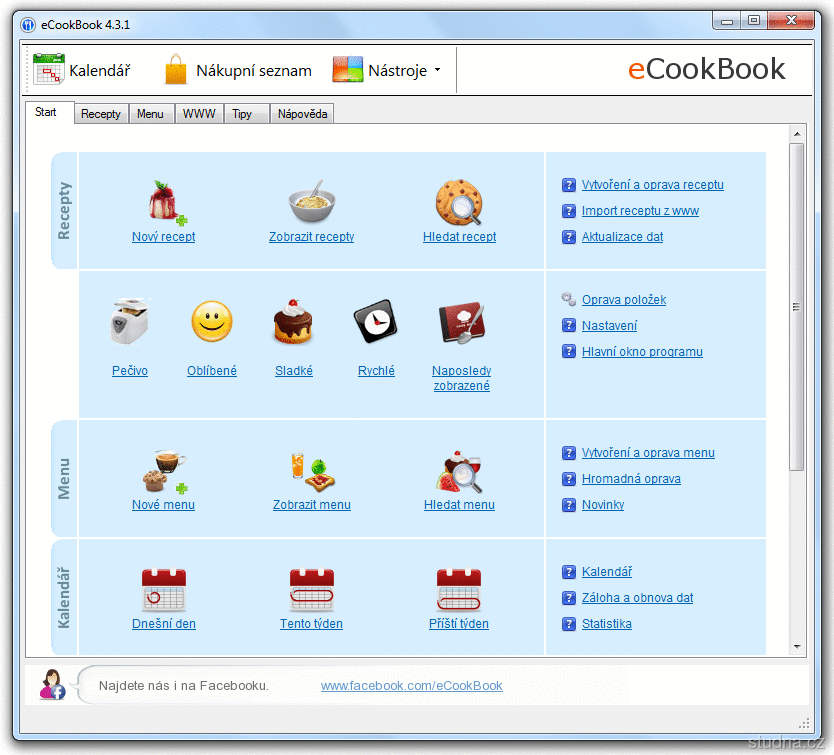The image size is (834, 755).
Task: Click the Nástroje toolbar label
Action: point(397,70)
